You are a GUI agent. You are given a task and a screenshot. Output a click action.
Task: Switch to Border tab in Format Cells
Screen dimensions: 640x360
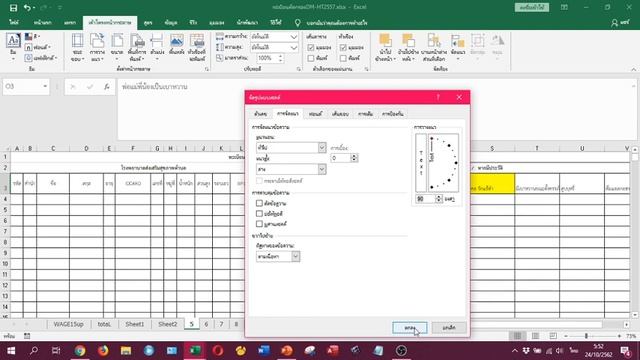pos(340,114)
